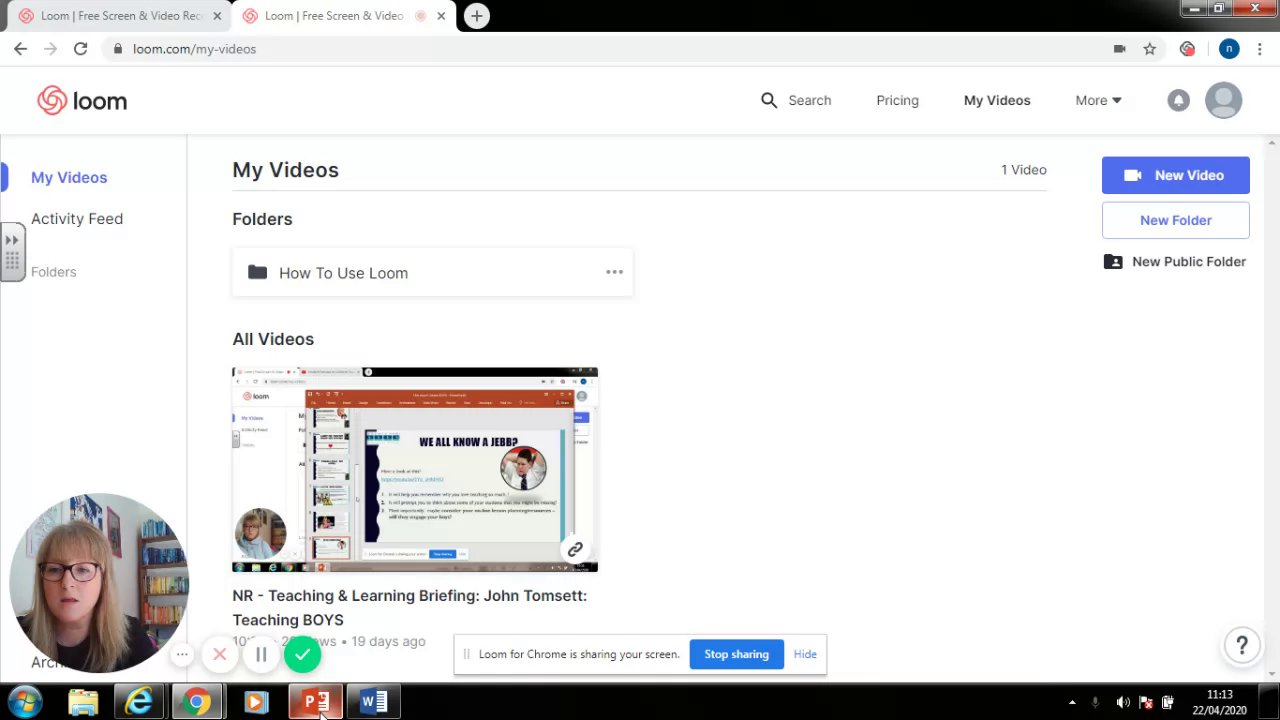Image resolution: width=1280 pixels, height=720 pixels.
Task: Open How To Use Loom folder options
Action: (x=614, y=272)
